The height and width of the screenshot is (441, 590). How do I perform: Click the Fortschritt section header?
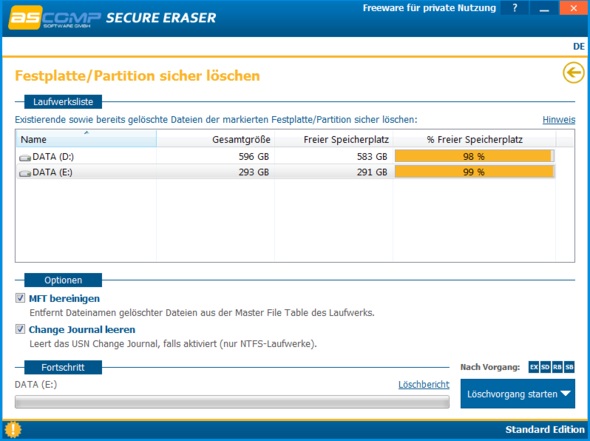pyautogui.click(x=63, y=367)
